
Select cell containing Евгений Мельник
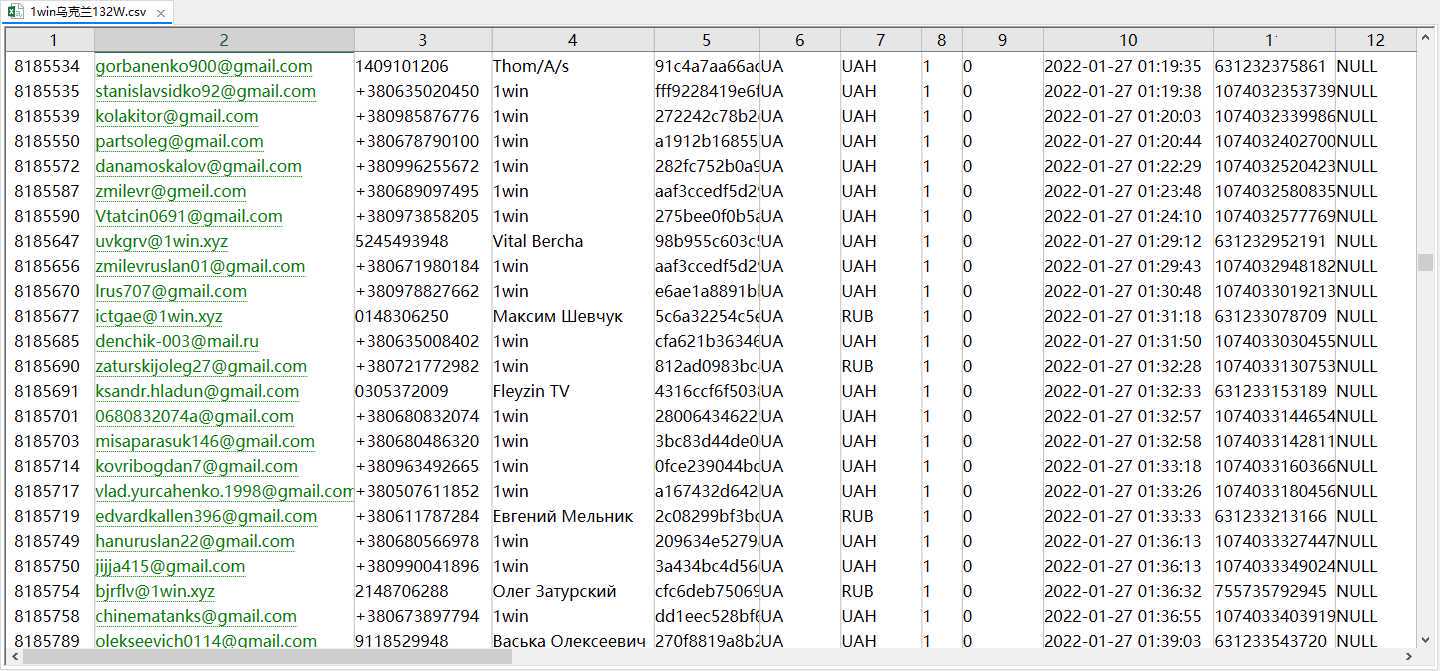573,516
